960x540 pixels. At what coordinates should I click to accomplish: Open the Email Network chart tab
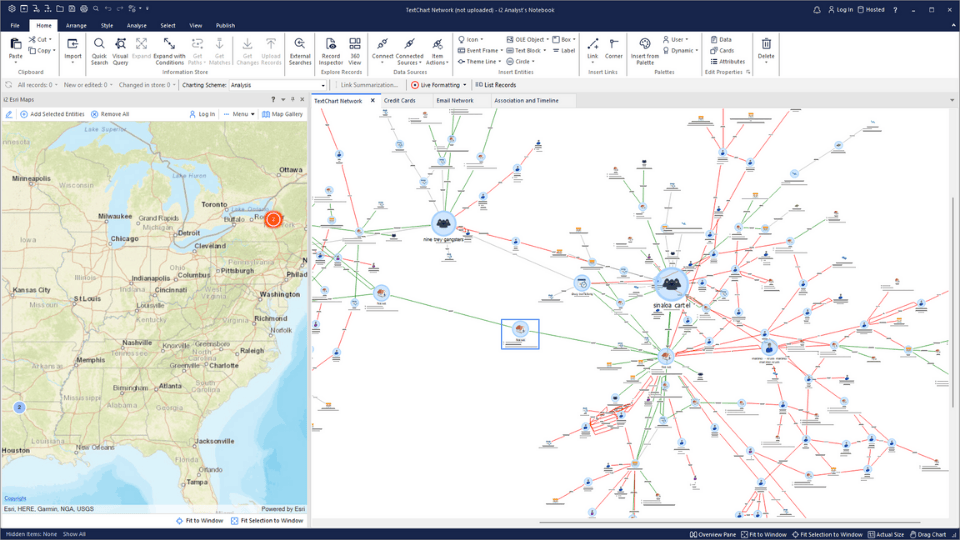pyautogui.click(x=454, y=100)
